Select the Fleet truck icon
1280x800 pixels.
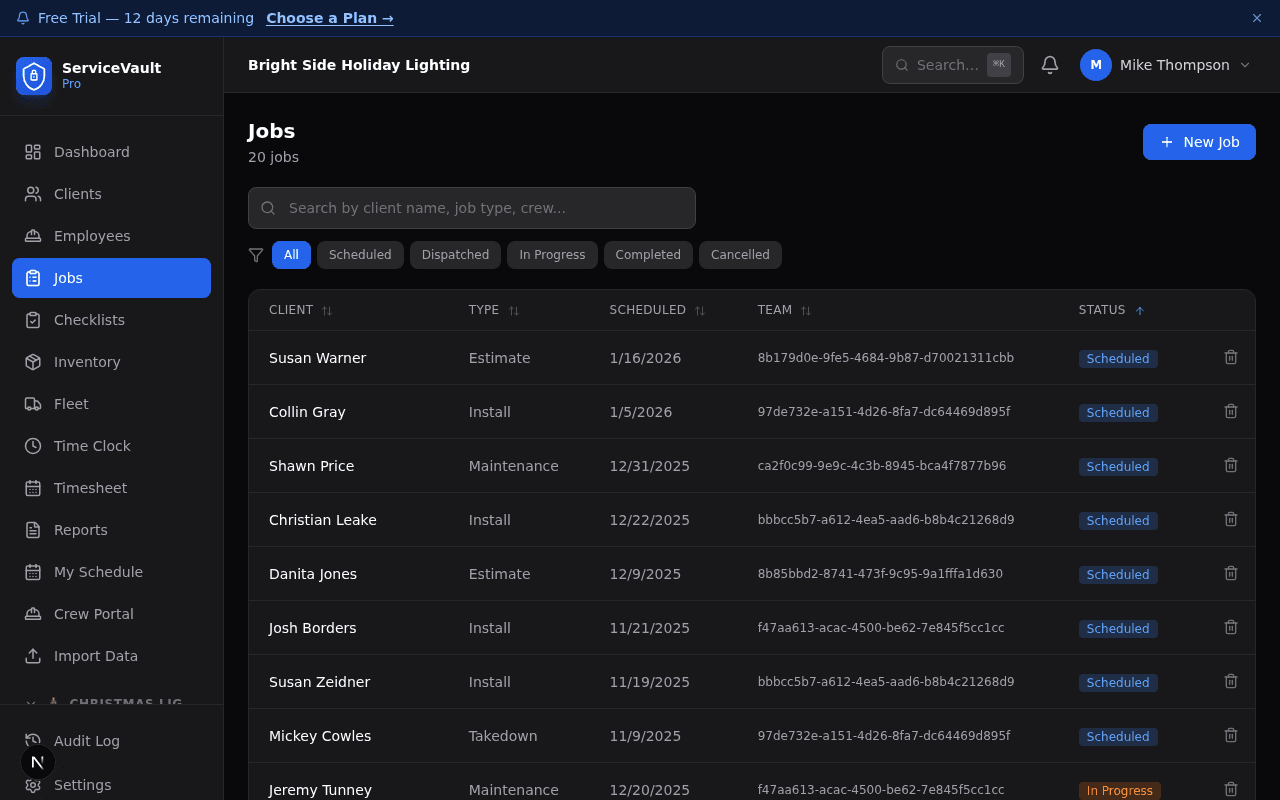pos(31,404)
